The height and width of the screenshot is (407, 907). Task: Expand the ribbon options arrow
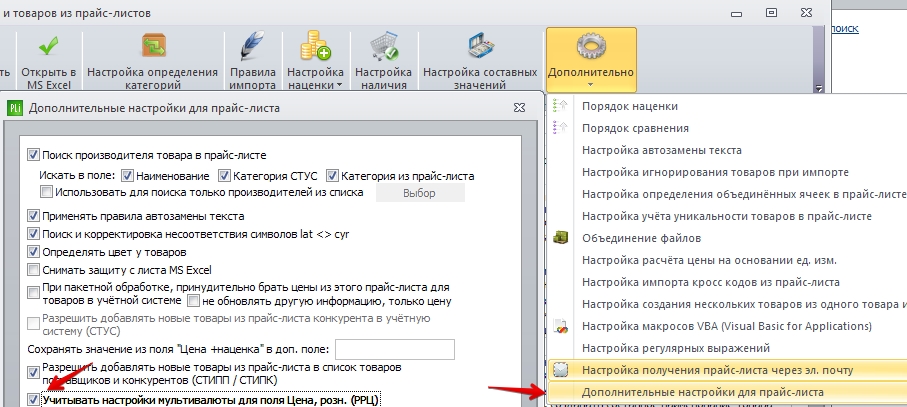[x=818, y=88]
